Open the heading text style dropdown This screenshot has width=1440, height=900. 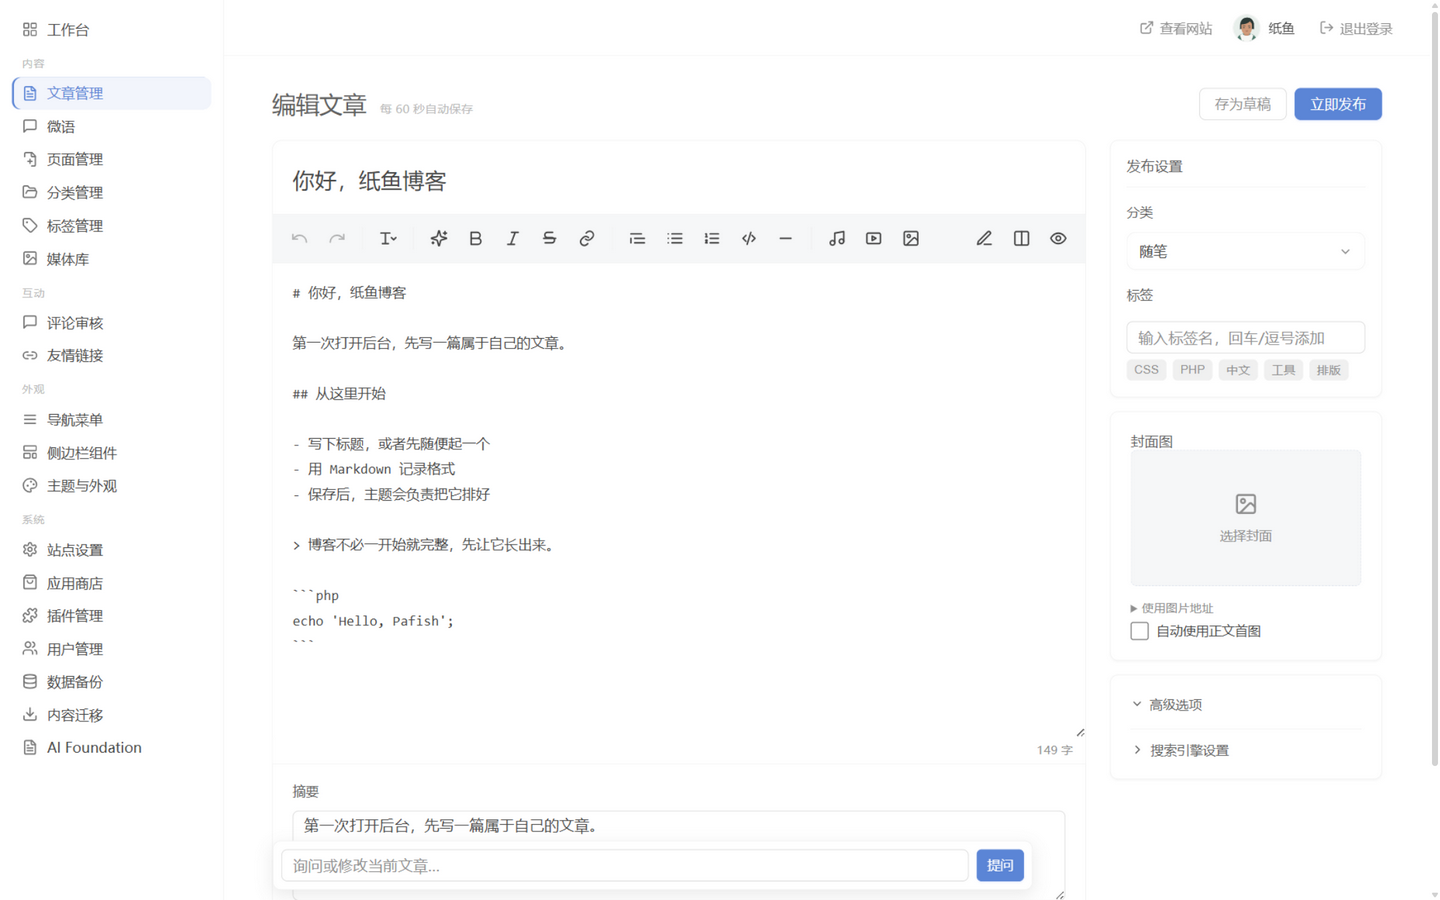pos(388,239)
